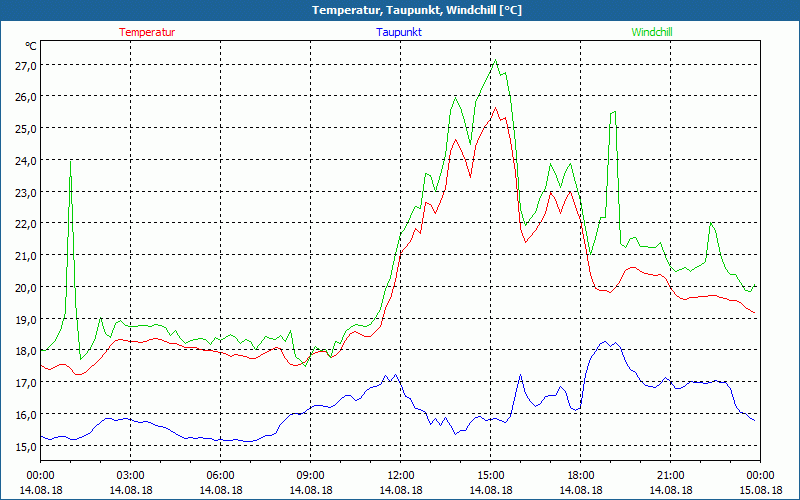Select the 27,0 y-axis value label

click(25, 65)
